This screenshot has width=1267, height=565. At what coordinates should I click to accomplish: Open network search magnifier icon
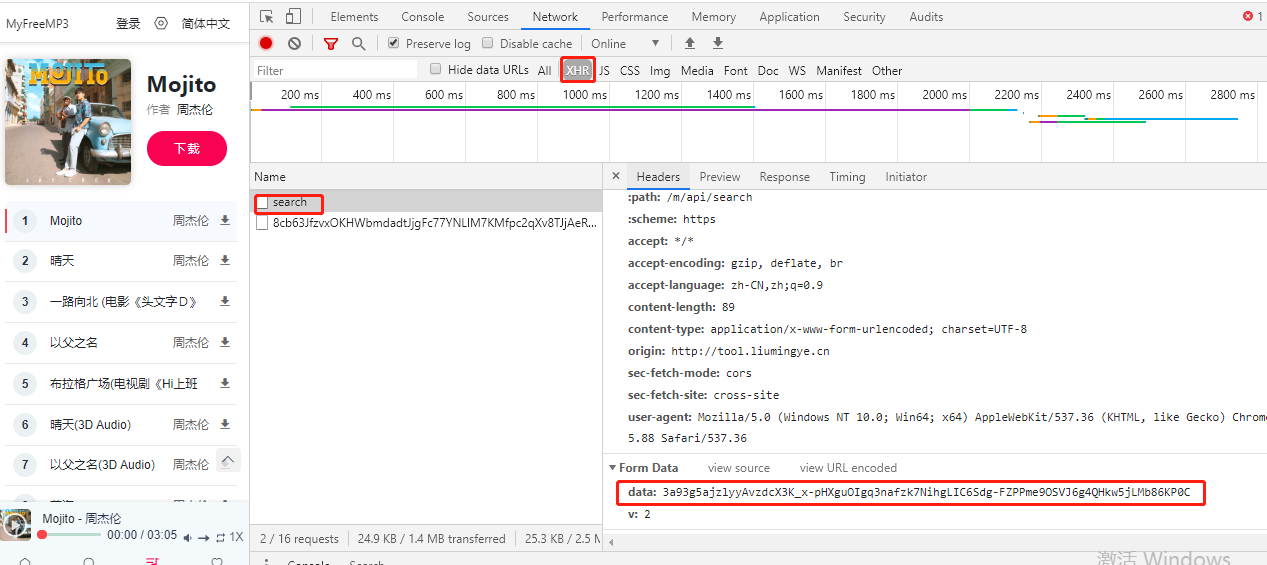click(x=358, y=43)
